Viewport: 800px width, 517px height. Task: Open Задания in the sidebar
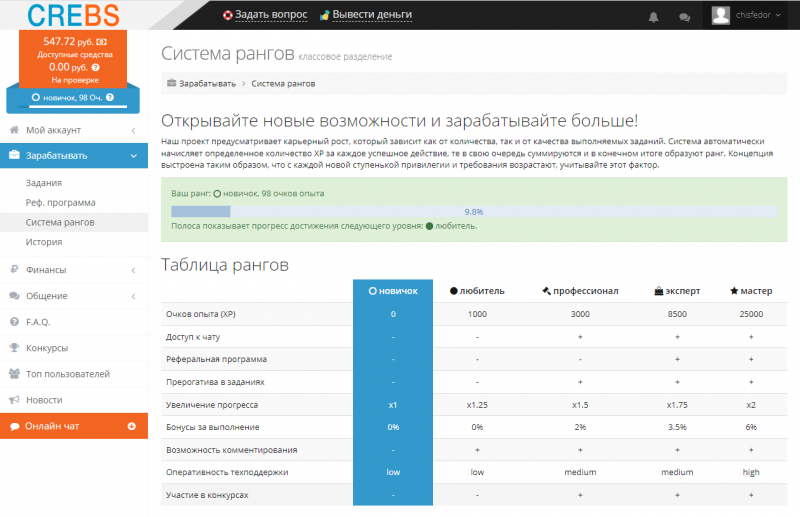click(44, 183)
